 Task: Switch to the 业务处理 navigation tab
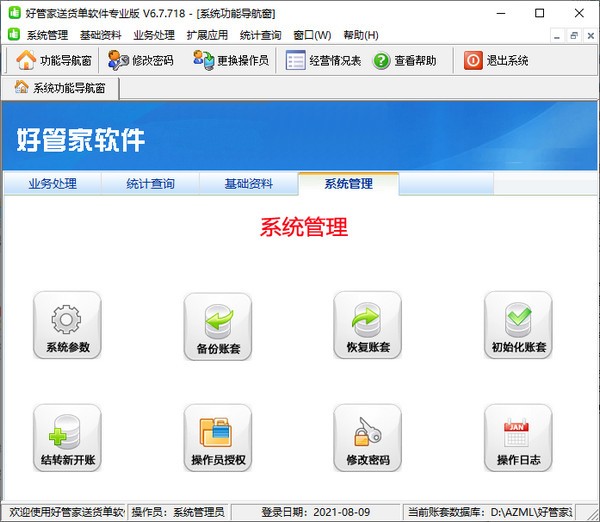point(52,184)
